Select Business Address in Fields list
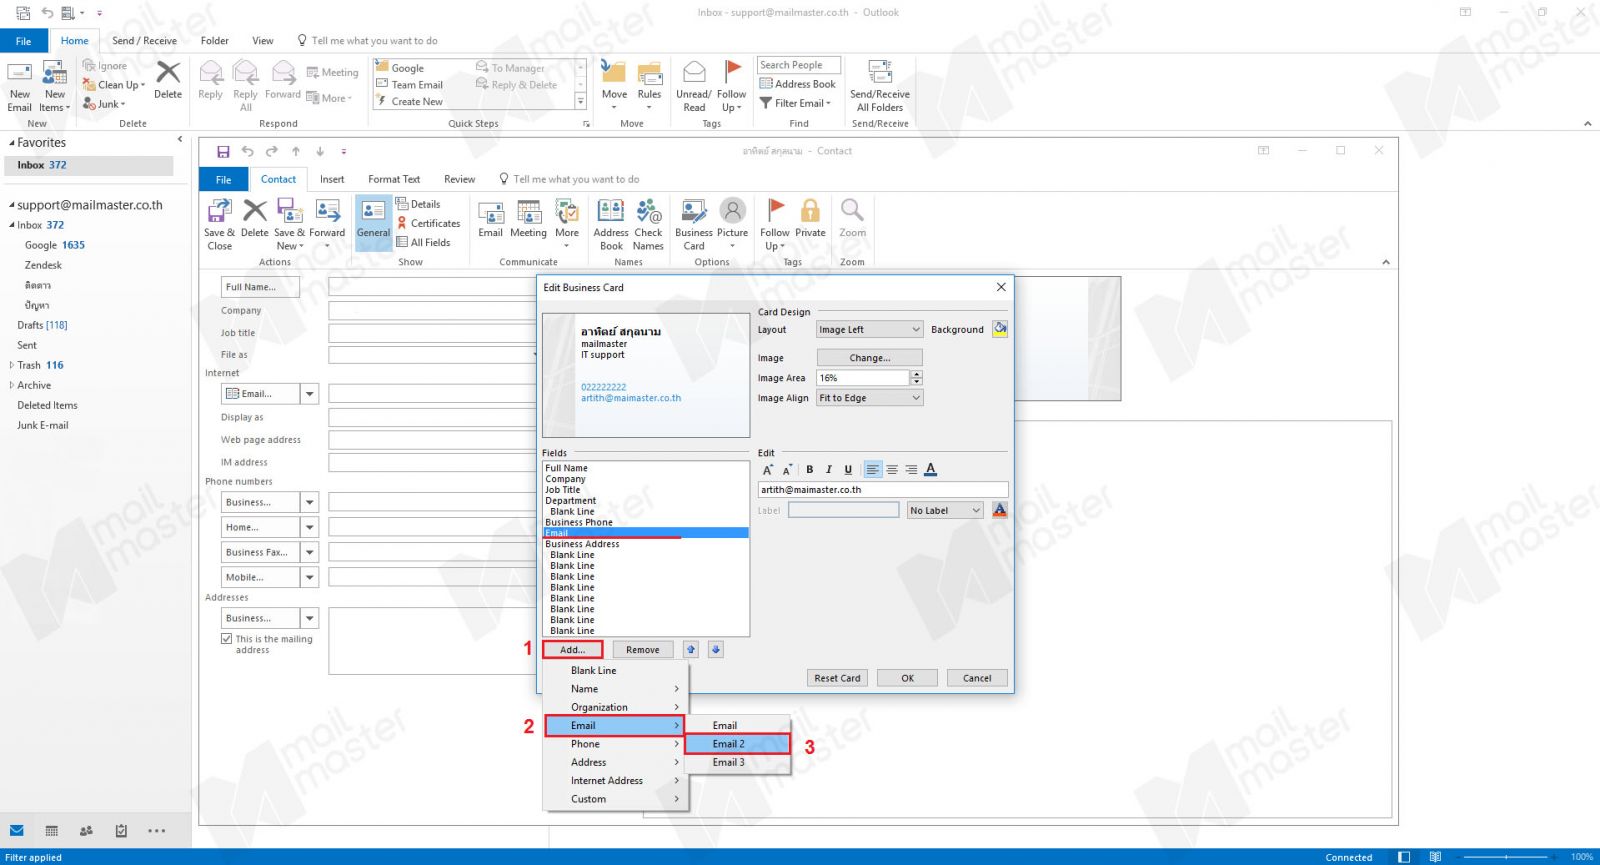The height and width of the screenshot is (865, 1600). (645, 544)
